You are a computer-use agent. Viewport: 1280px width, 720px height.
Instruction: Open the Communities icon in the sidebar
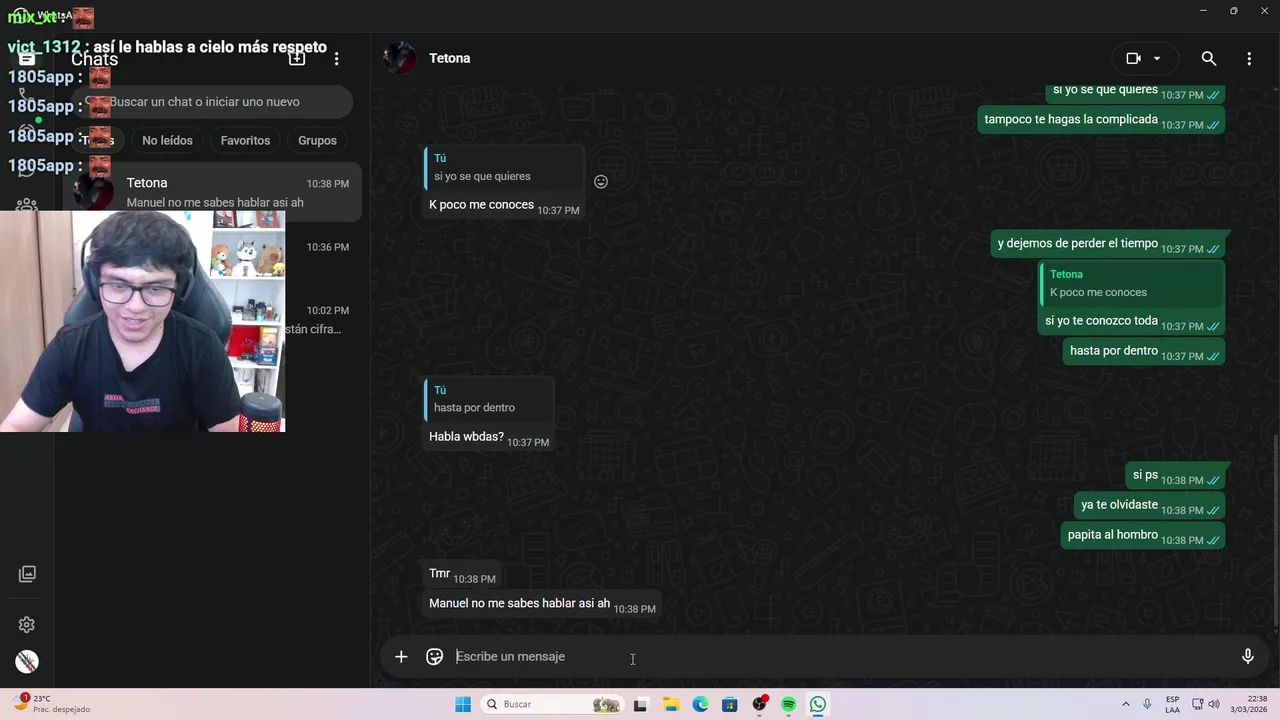coord(27,205)
